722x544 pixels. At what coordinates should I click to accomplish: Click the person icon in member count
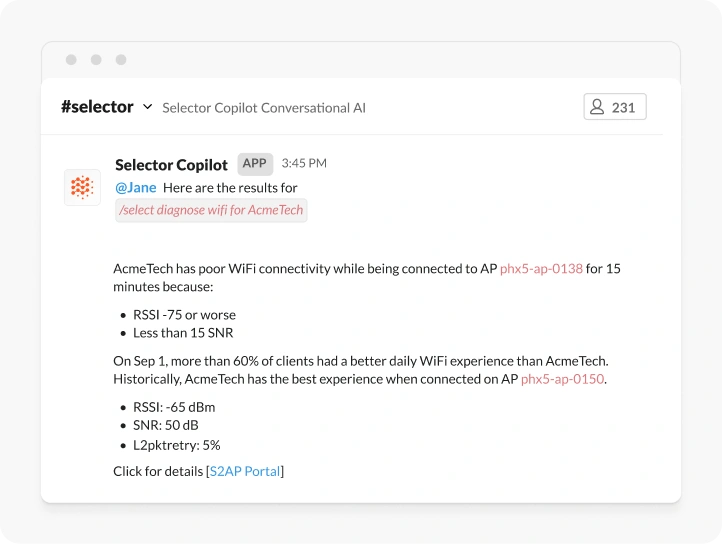[597, 107]
